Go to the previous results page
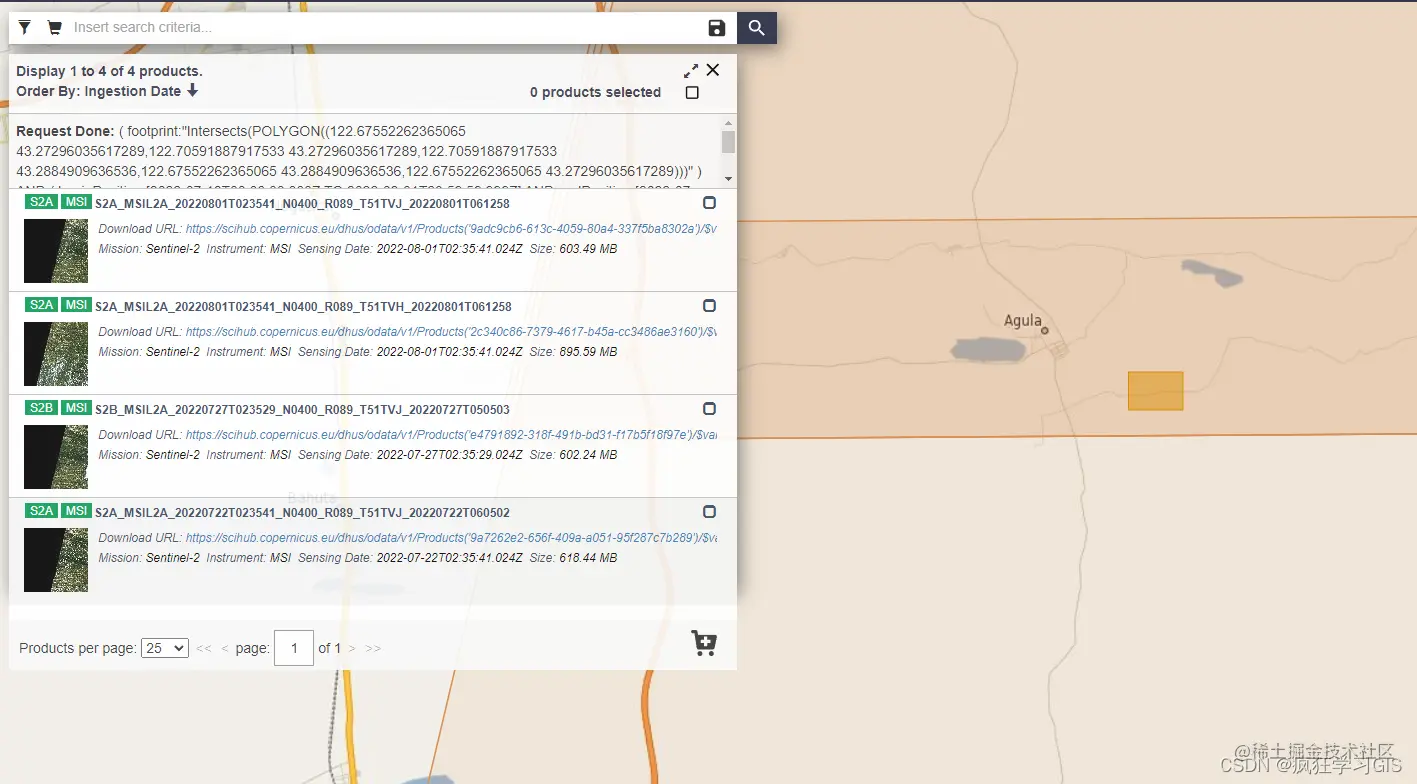This screenshot has height=784, width=1417. pos(225,648)
